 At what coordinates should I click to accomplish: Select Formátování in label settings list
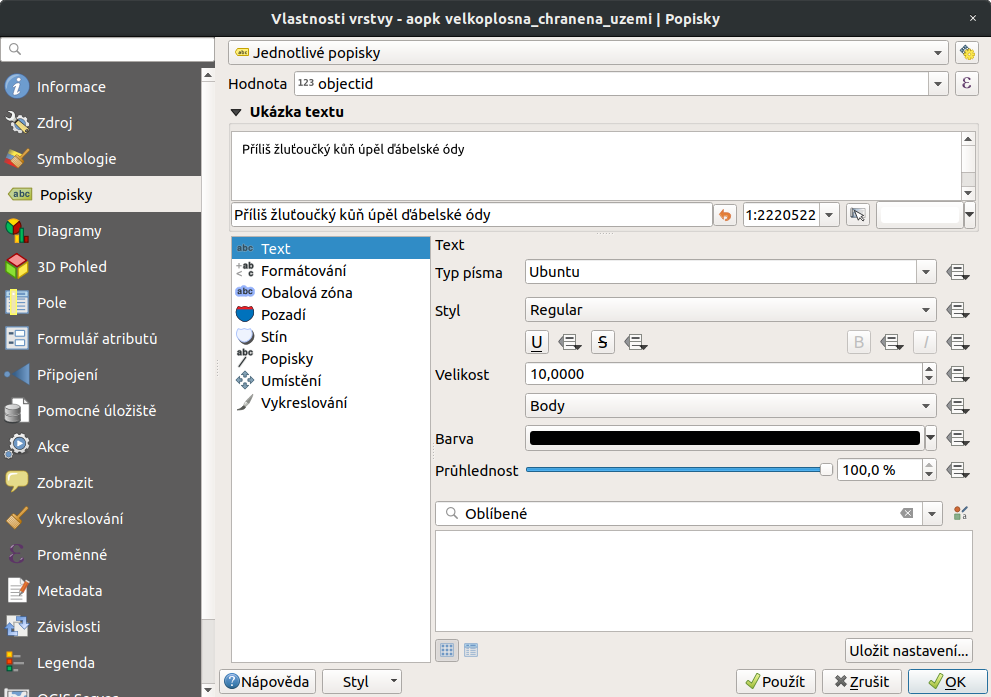(331, 270)
